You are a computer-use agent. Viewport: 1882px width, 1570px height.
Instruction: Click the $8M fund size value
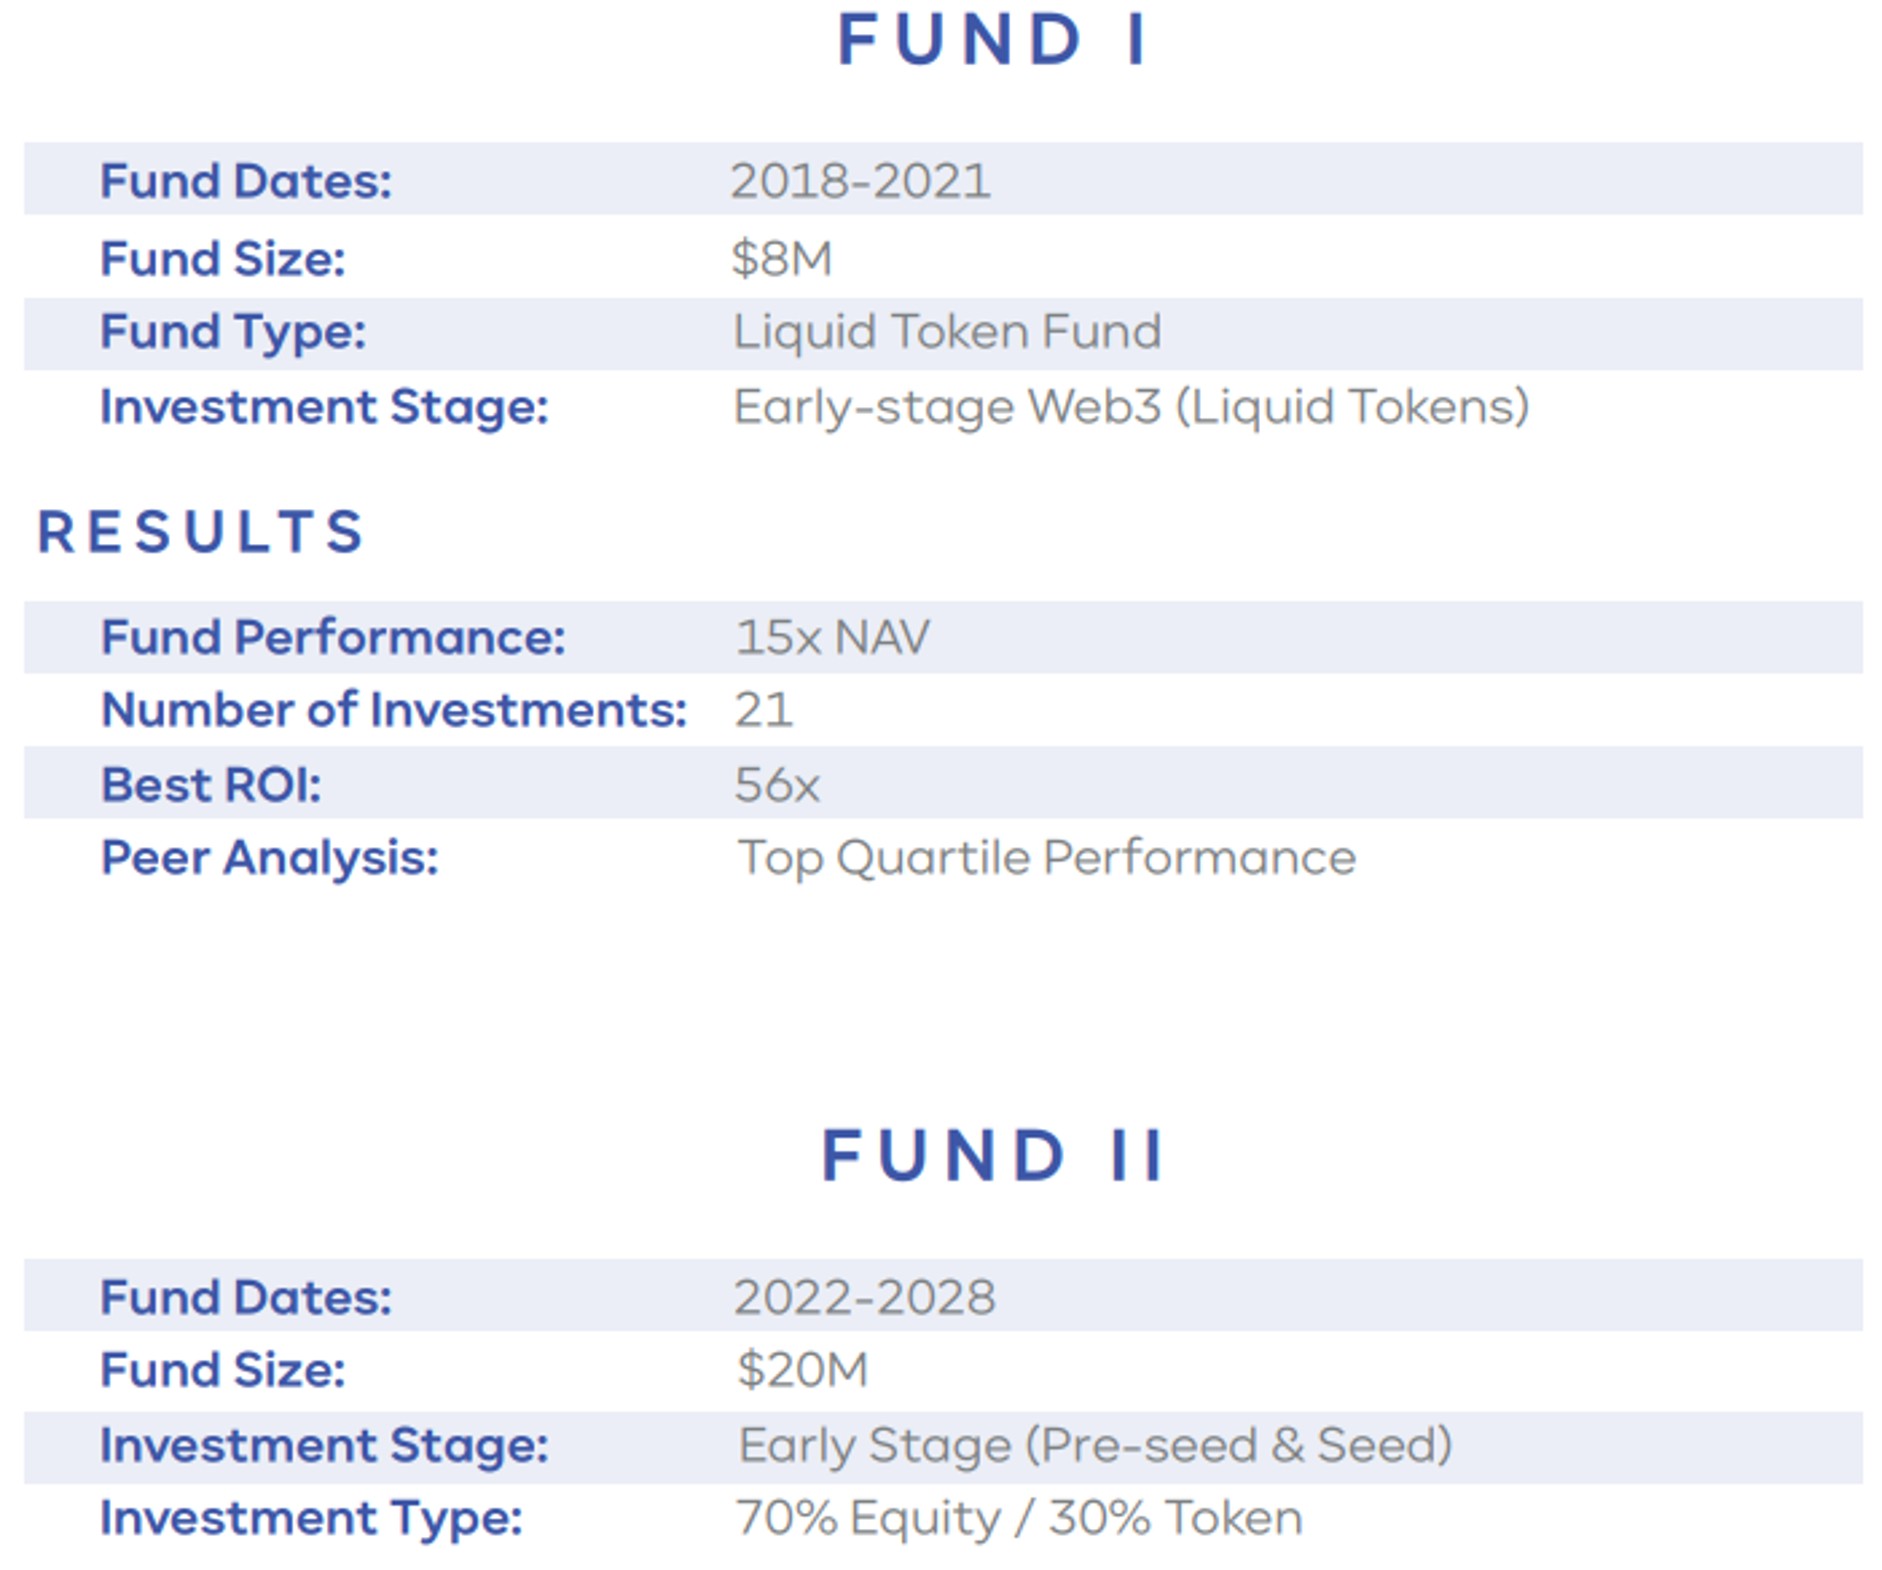(x=781, y=258)
